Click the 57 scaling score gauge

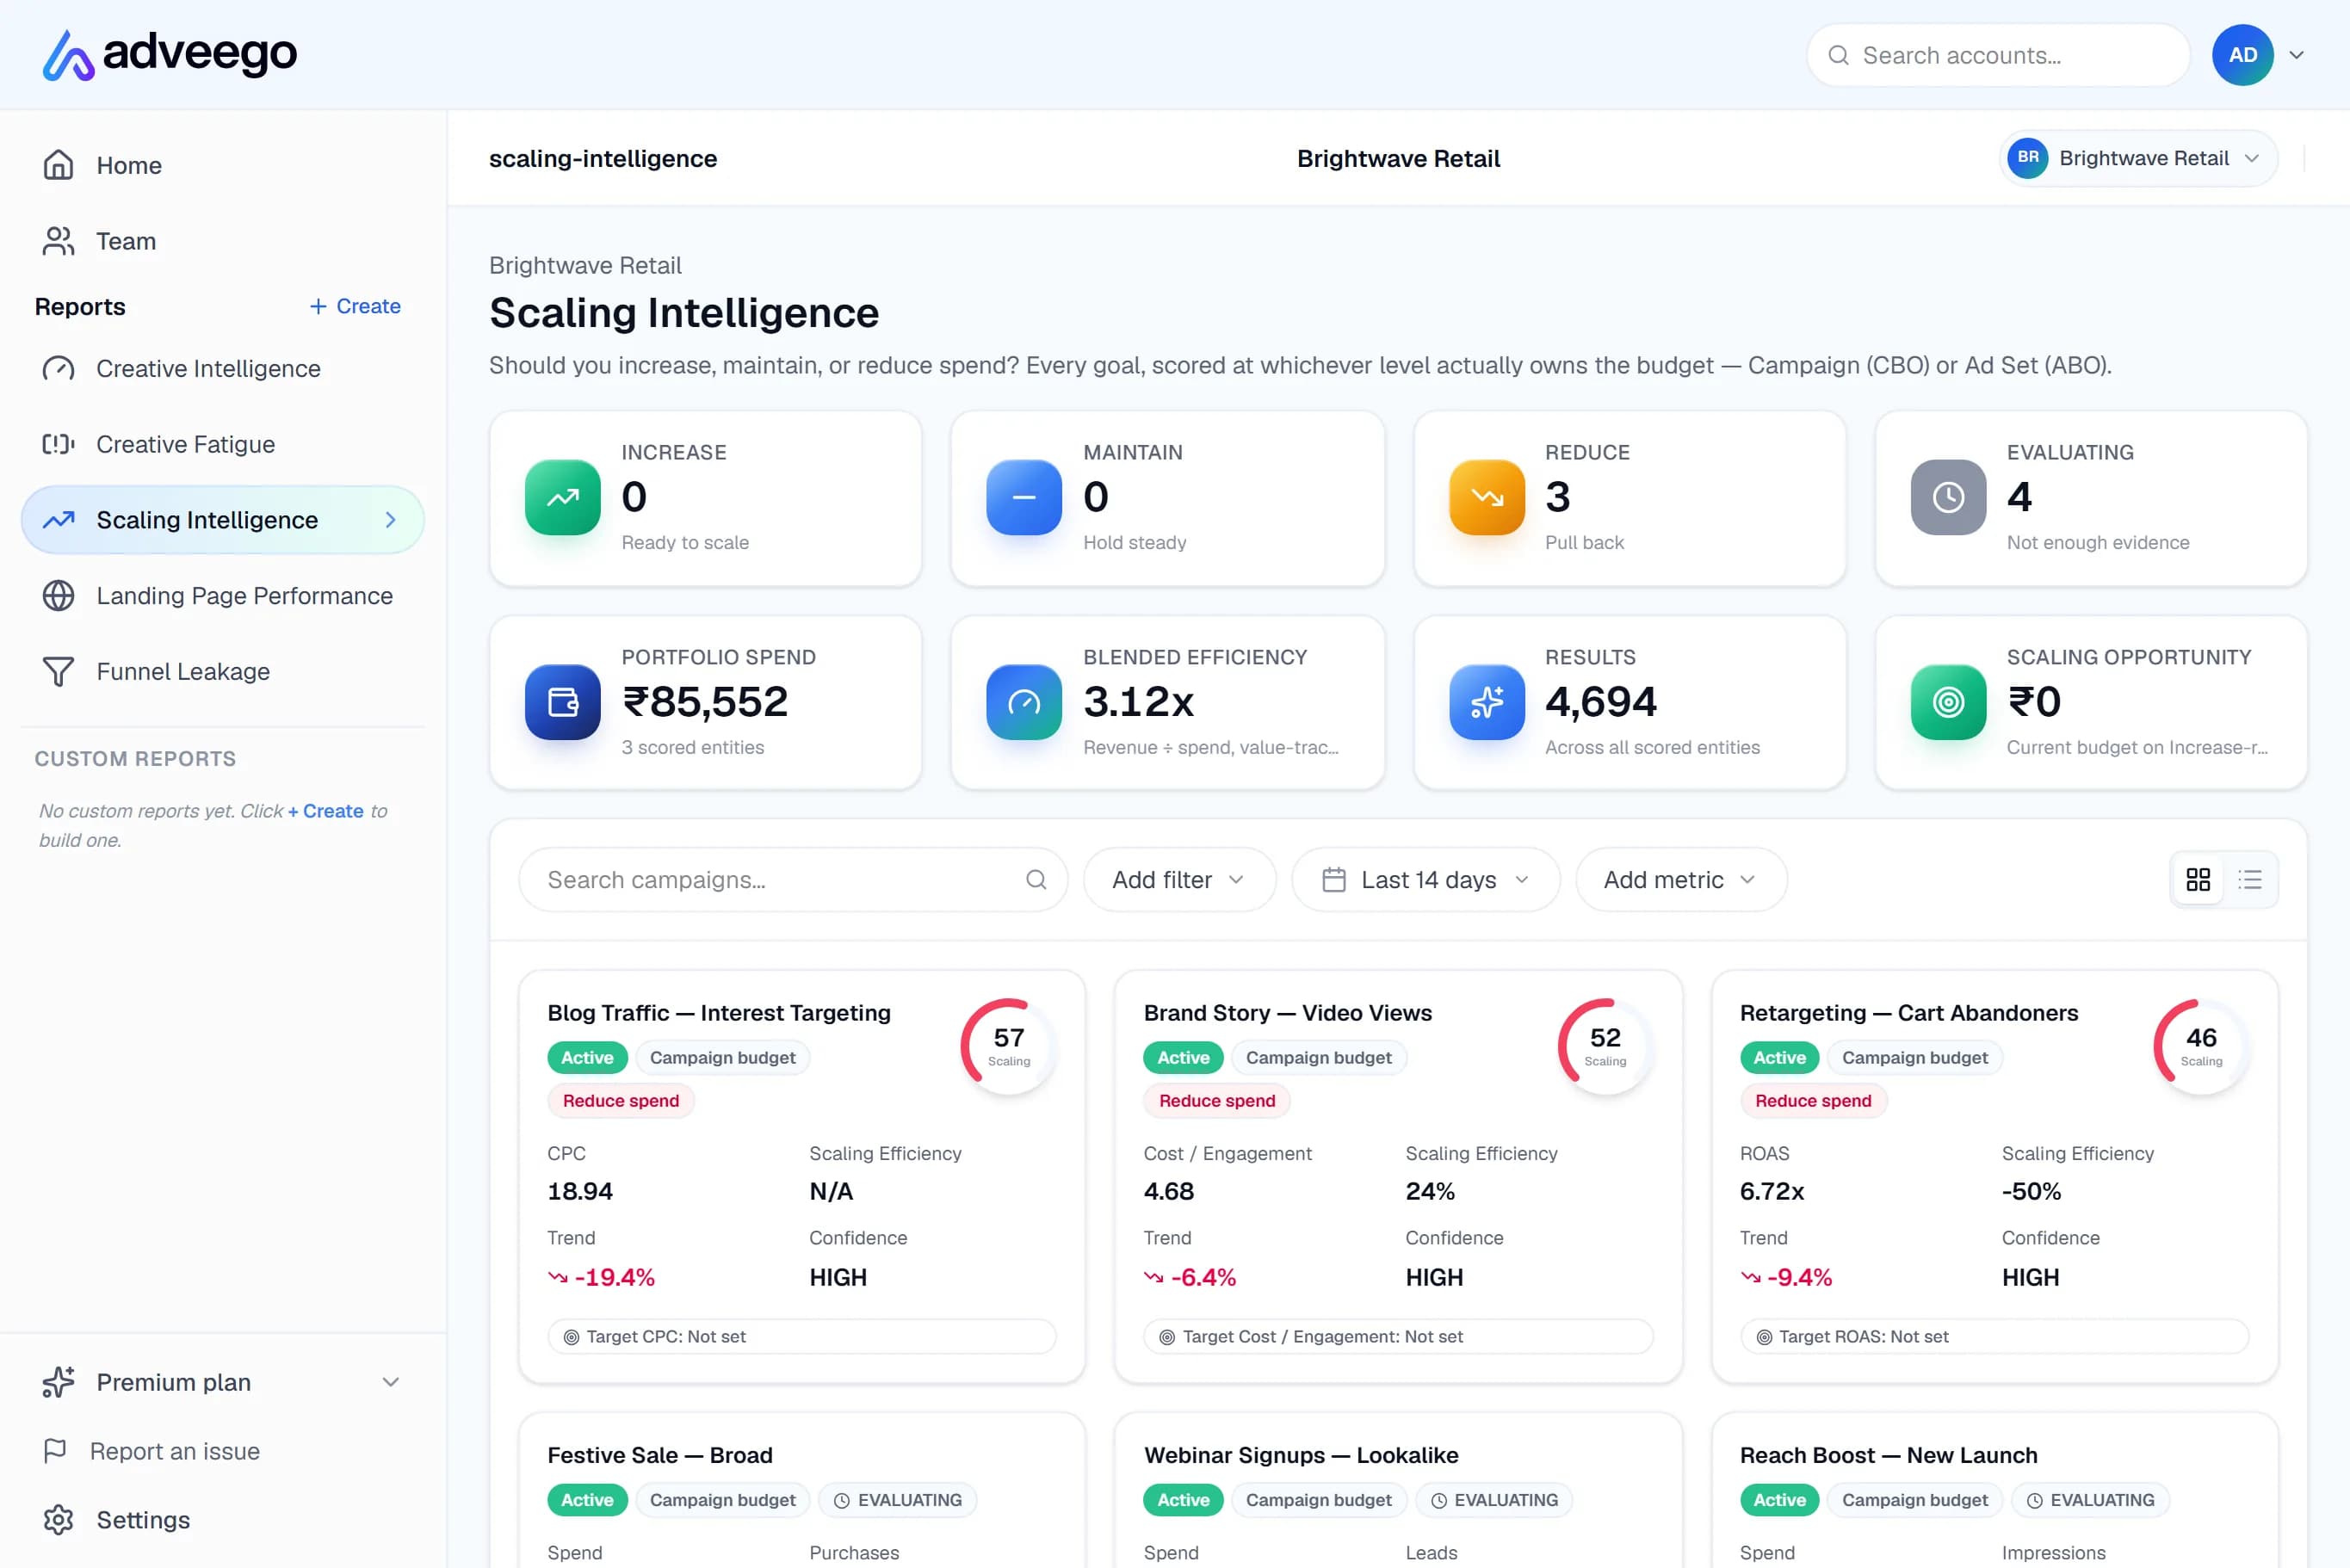[x=1008, y=1045]
